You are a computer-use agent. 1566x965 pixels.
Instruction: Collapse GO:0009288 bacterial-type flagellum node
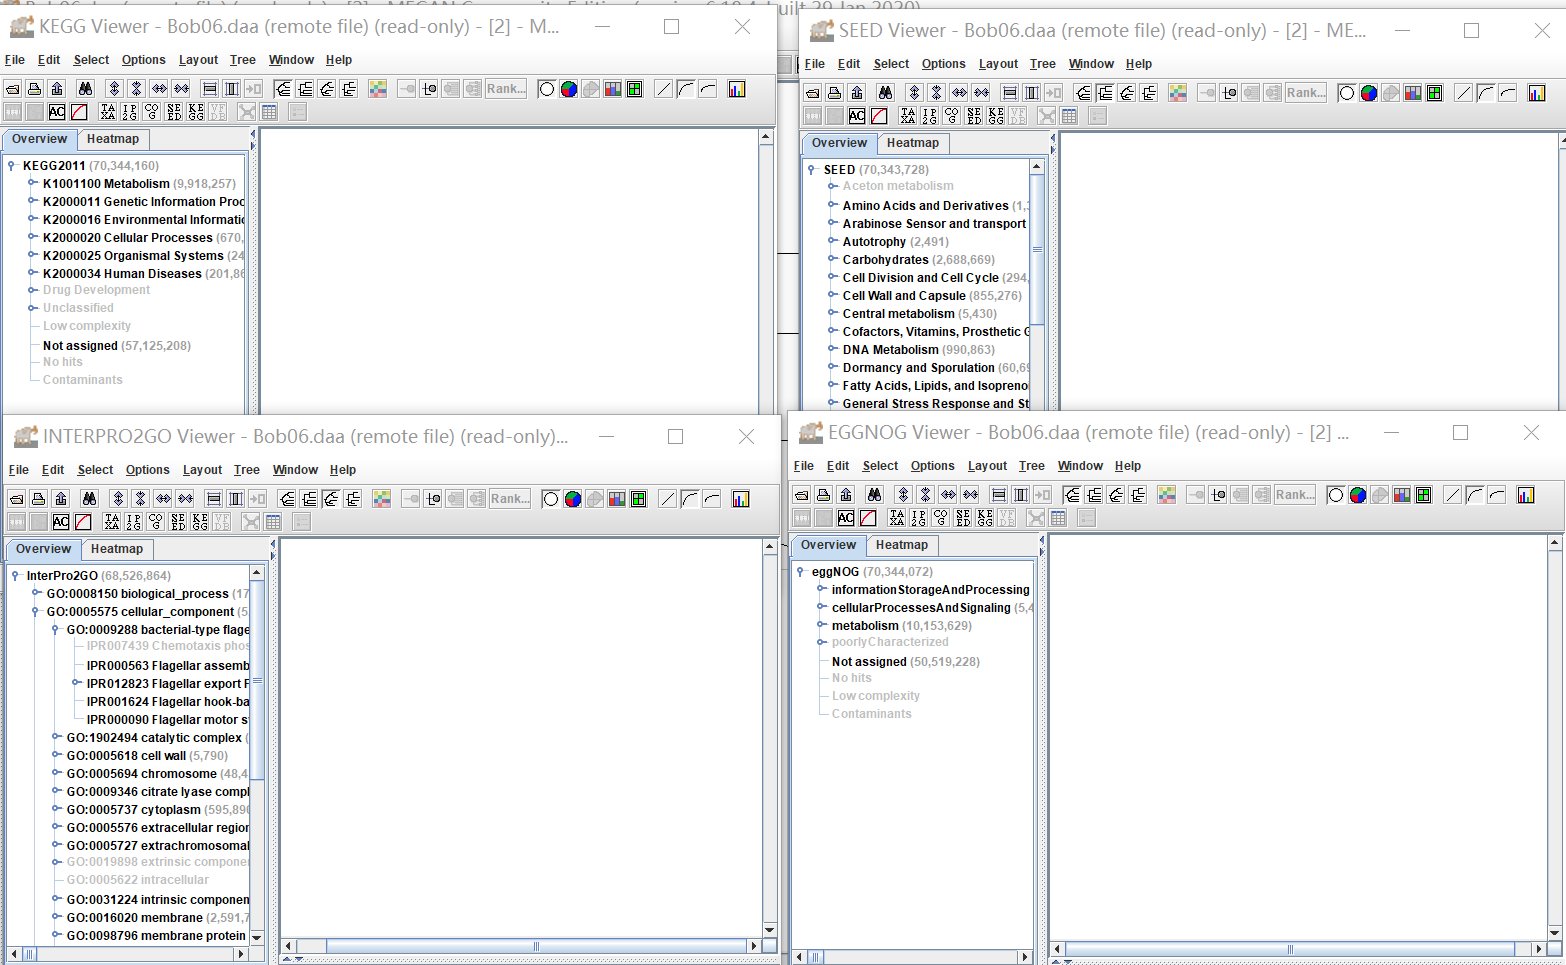[x=56, y=630]
